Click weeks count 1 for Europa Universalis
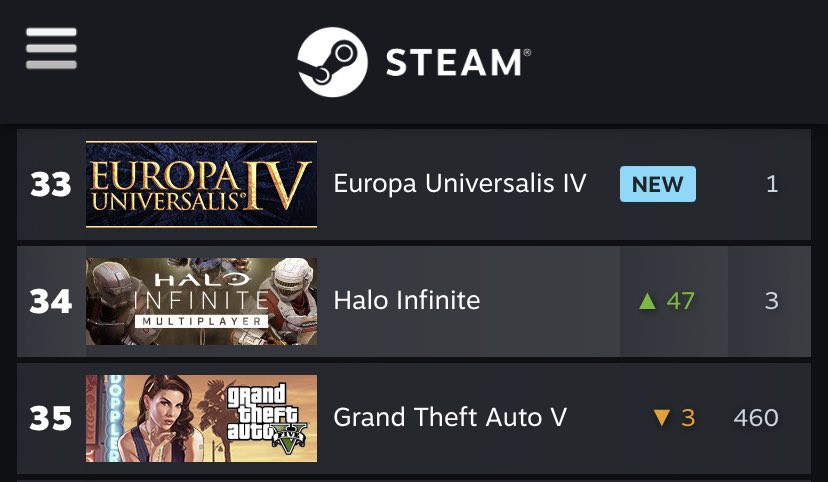The height and width of the screenshot is (482, 828). [x=772, y=184]
